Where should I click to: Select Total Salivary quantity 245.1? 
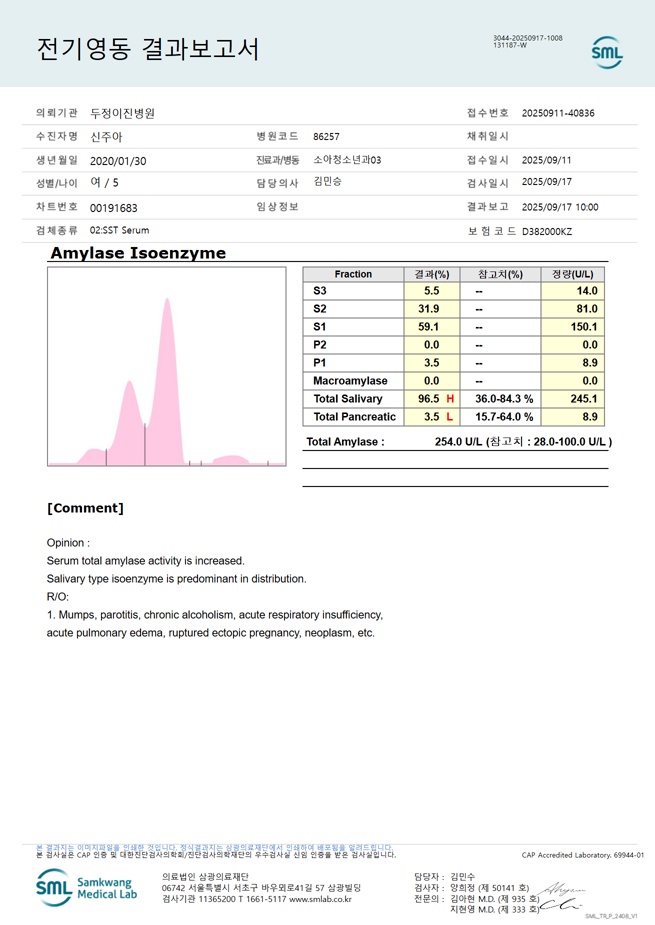[x=584, y=399]
